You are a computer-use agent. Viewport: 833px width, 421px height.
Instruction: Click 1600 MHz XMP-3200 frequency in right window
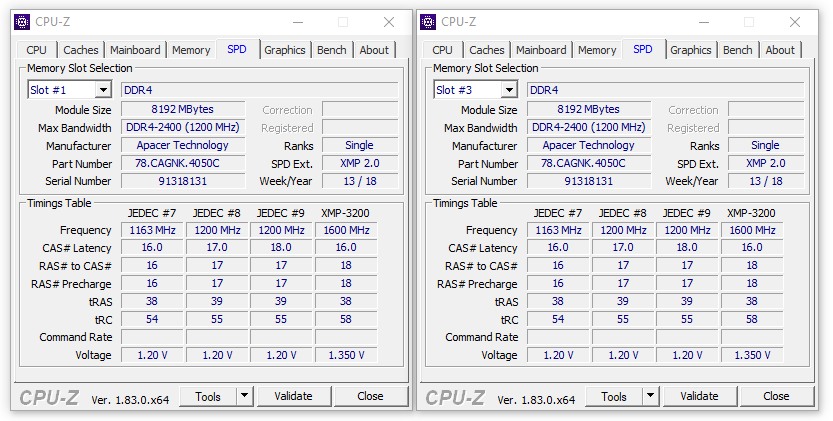[752, 230]
